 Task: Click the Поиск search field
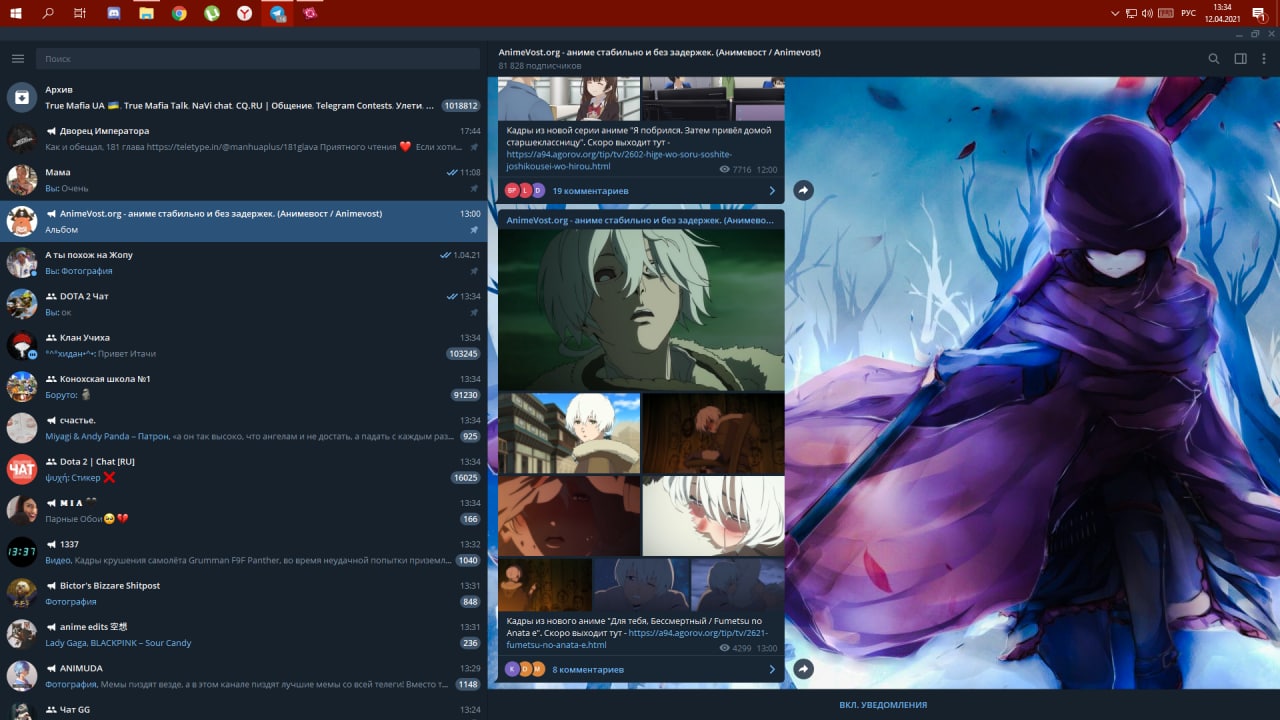coord(258,59)
